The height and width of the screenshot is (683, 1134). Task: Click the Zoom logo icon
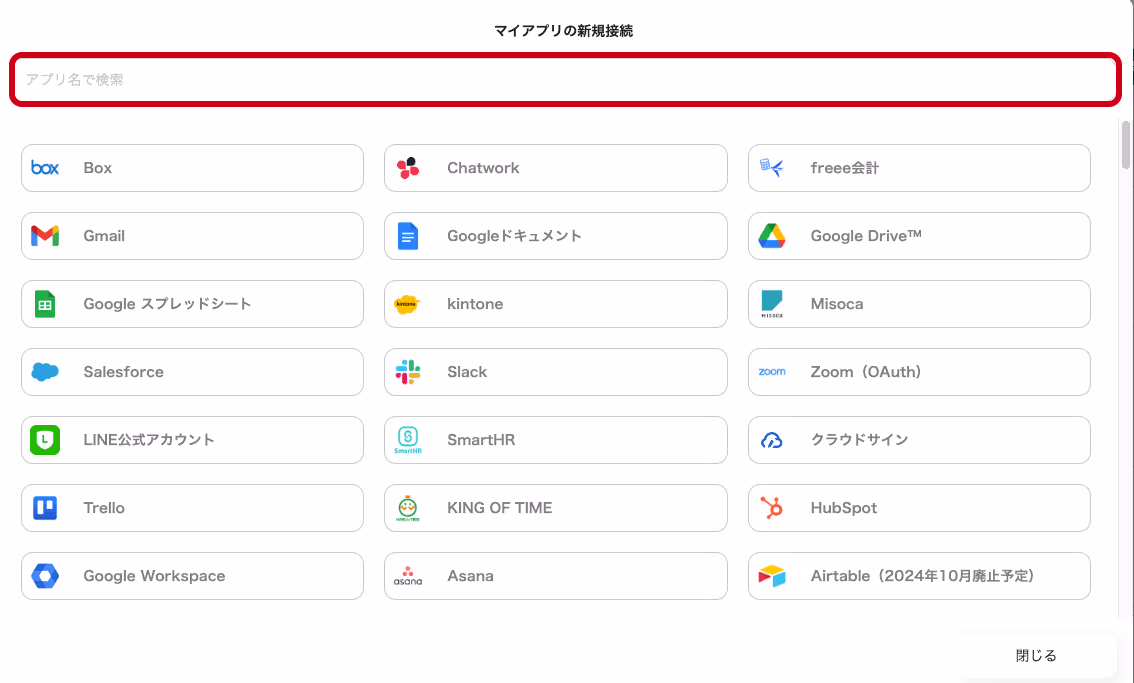[772, 372]
